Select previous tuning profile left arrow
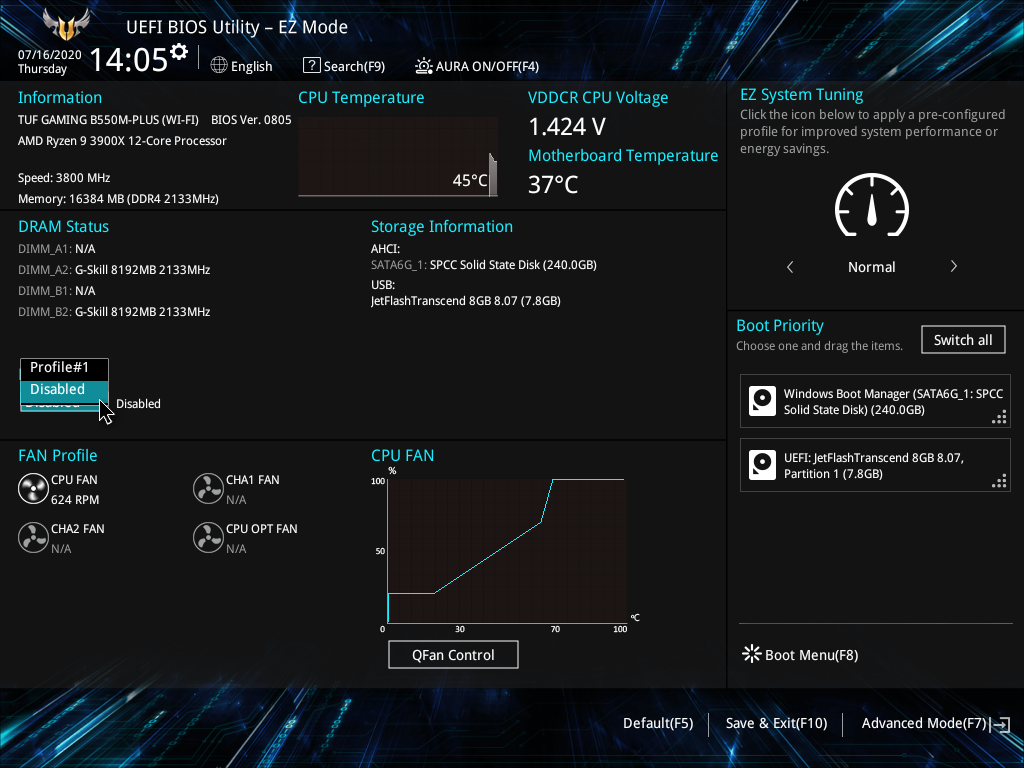 [x=790, y=266]
